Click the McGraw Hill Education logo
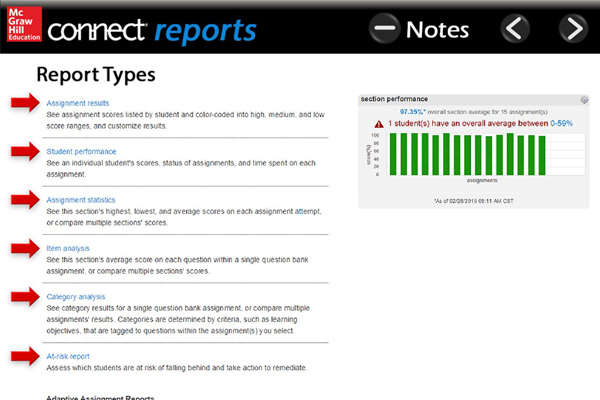The image size is (600, 400). (x=24, y=24)
